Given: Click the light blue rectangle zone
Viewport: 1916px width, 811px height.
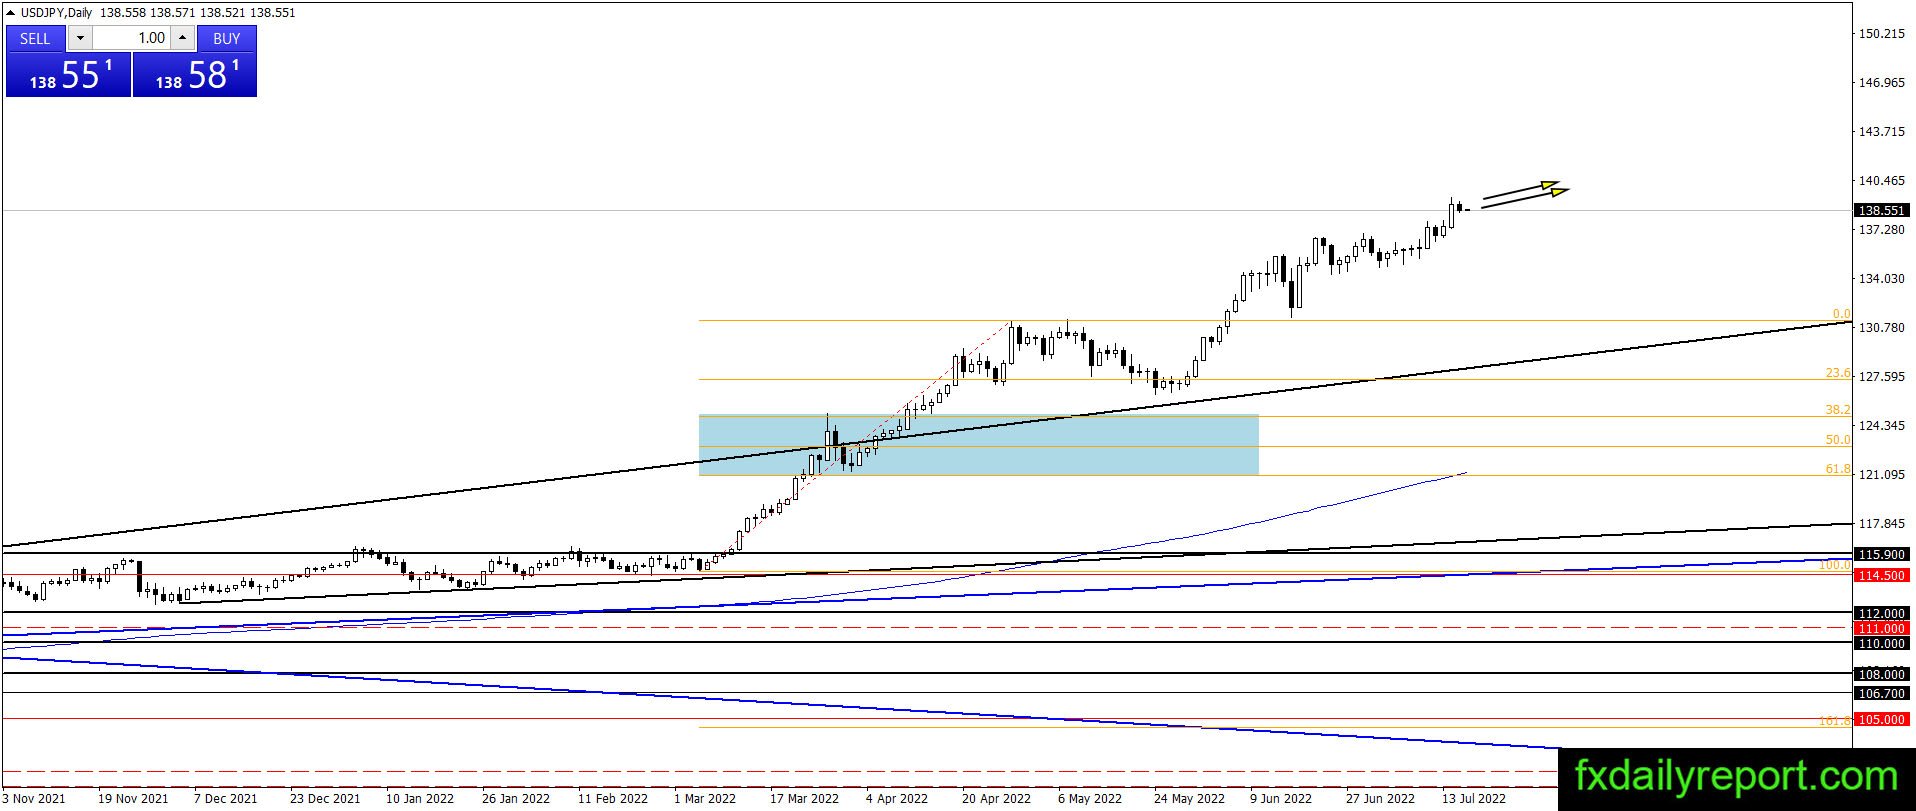Looking at the screenshot, I should tap(978, 445).
